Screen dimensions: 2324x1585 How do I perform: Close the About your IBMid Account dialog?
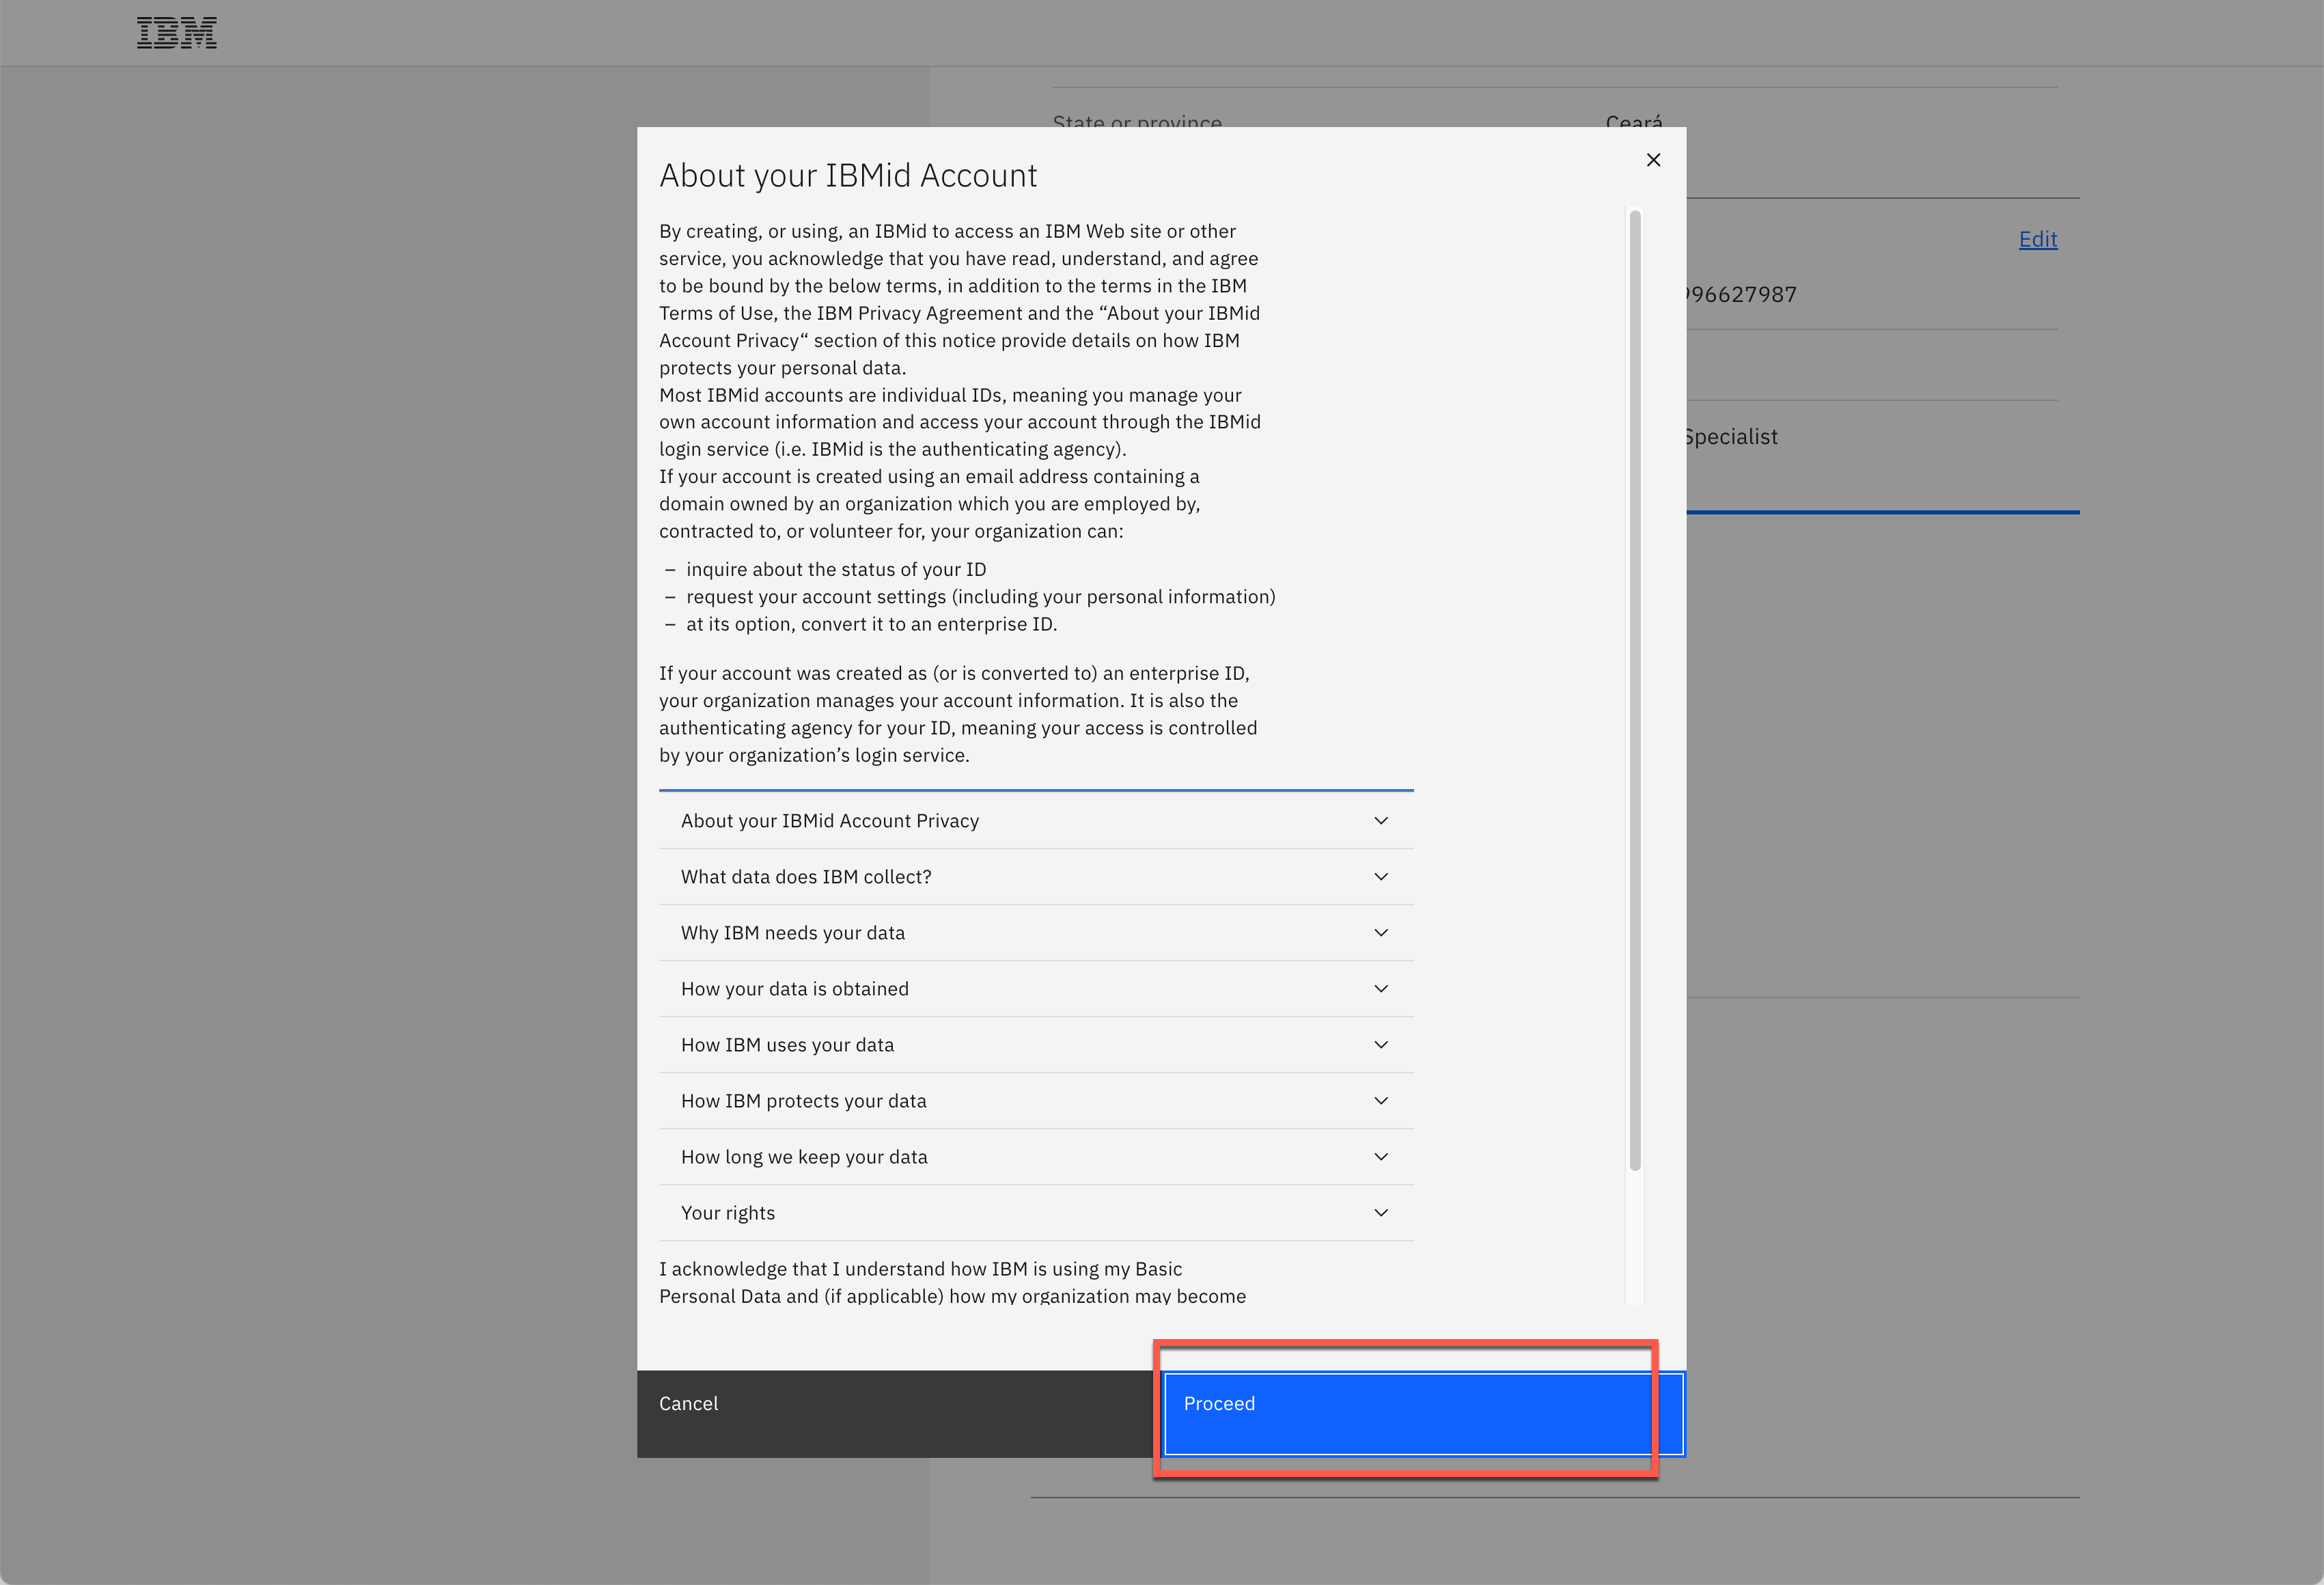pyautogui.click(x=1653, y=159)
